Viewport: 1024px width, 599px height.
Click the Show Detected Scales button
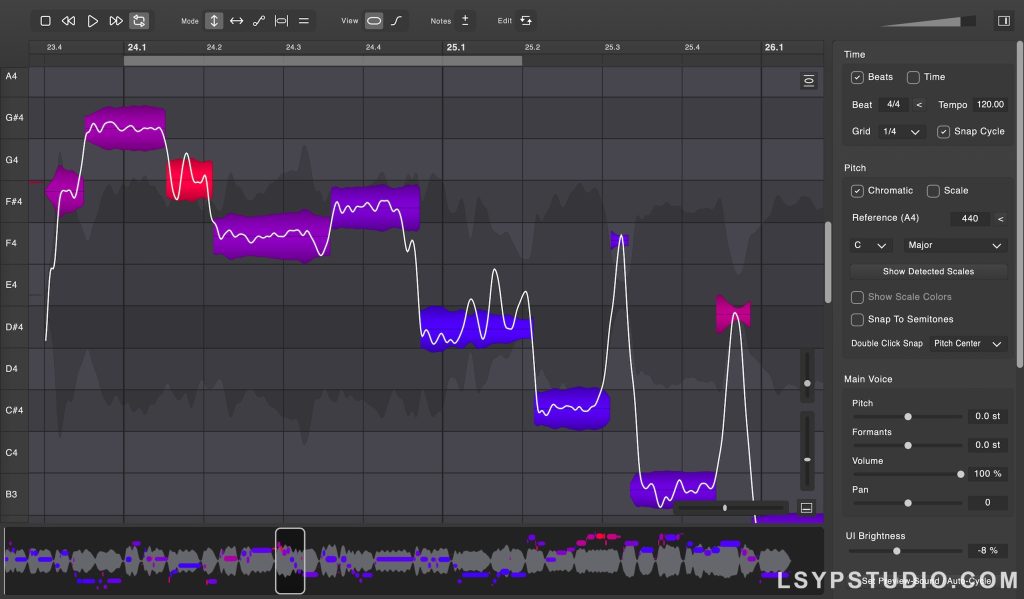928,270
